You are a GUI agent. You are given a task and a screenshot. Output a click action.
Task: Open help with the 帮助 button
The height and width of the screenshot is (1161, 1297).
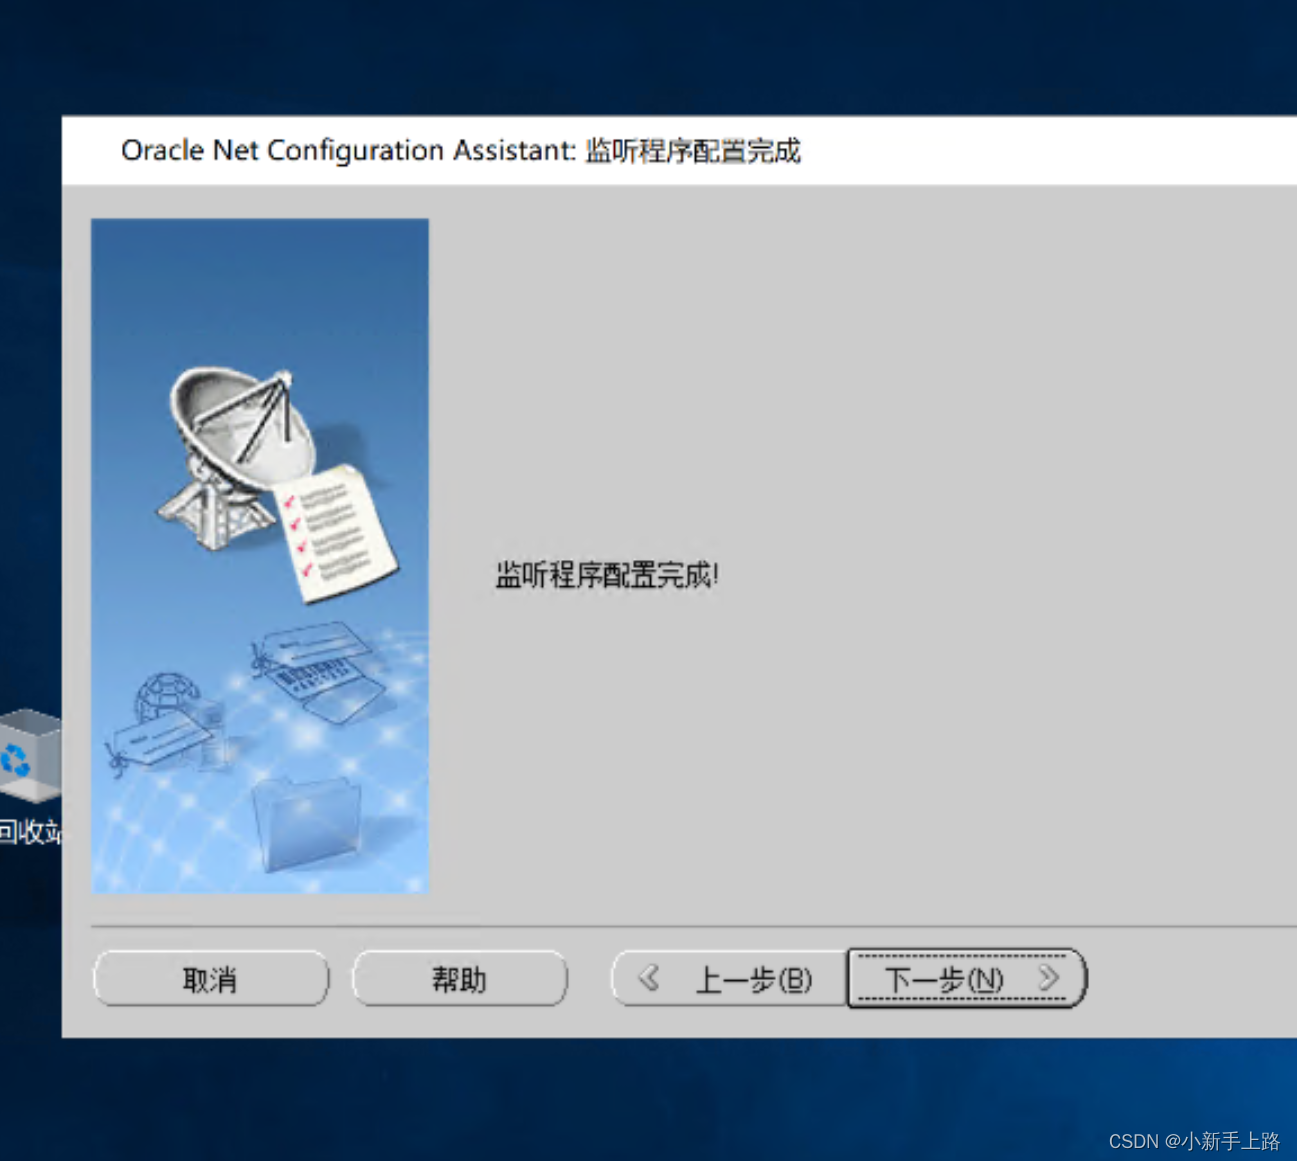tap(460, 978)
